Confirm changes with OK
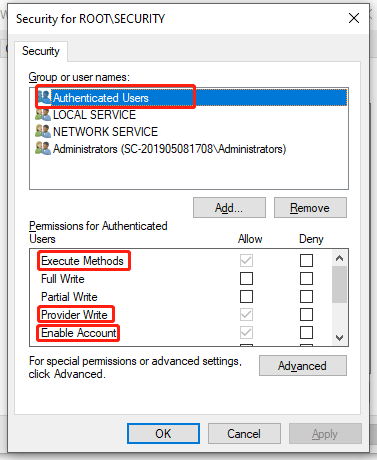Screen dimensions: 377x460 [x=163, y=434]
